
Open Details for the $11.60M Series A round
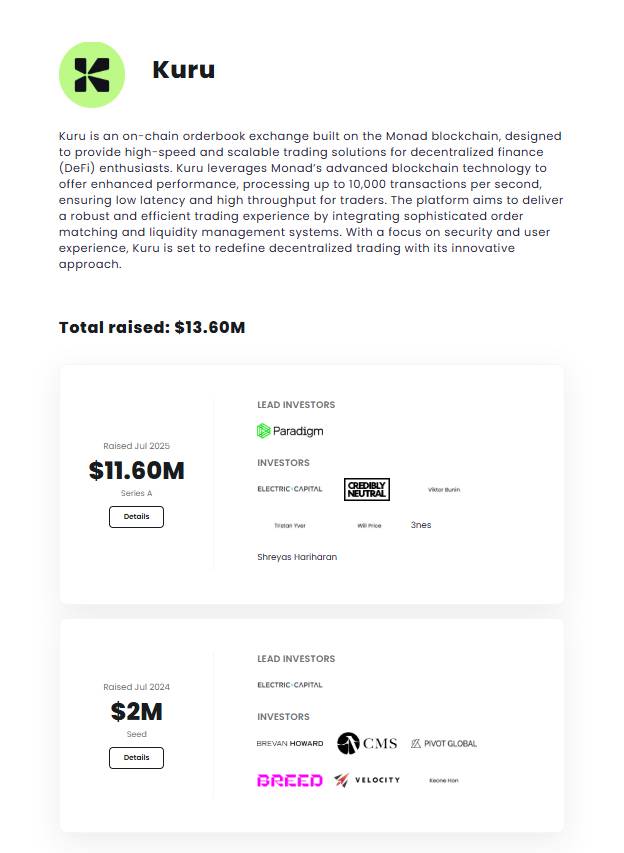pyautogui.click(x=136, y=517)
